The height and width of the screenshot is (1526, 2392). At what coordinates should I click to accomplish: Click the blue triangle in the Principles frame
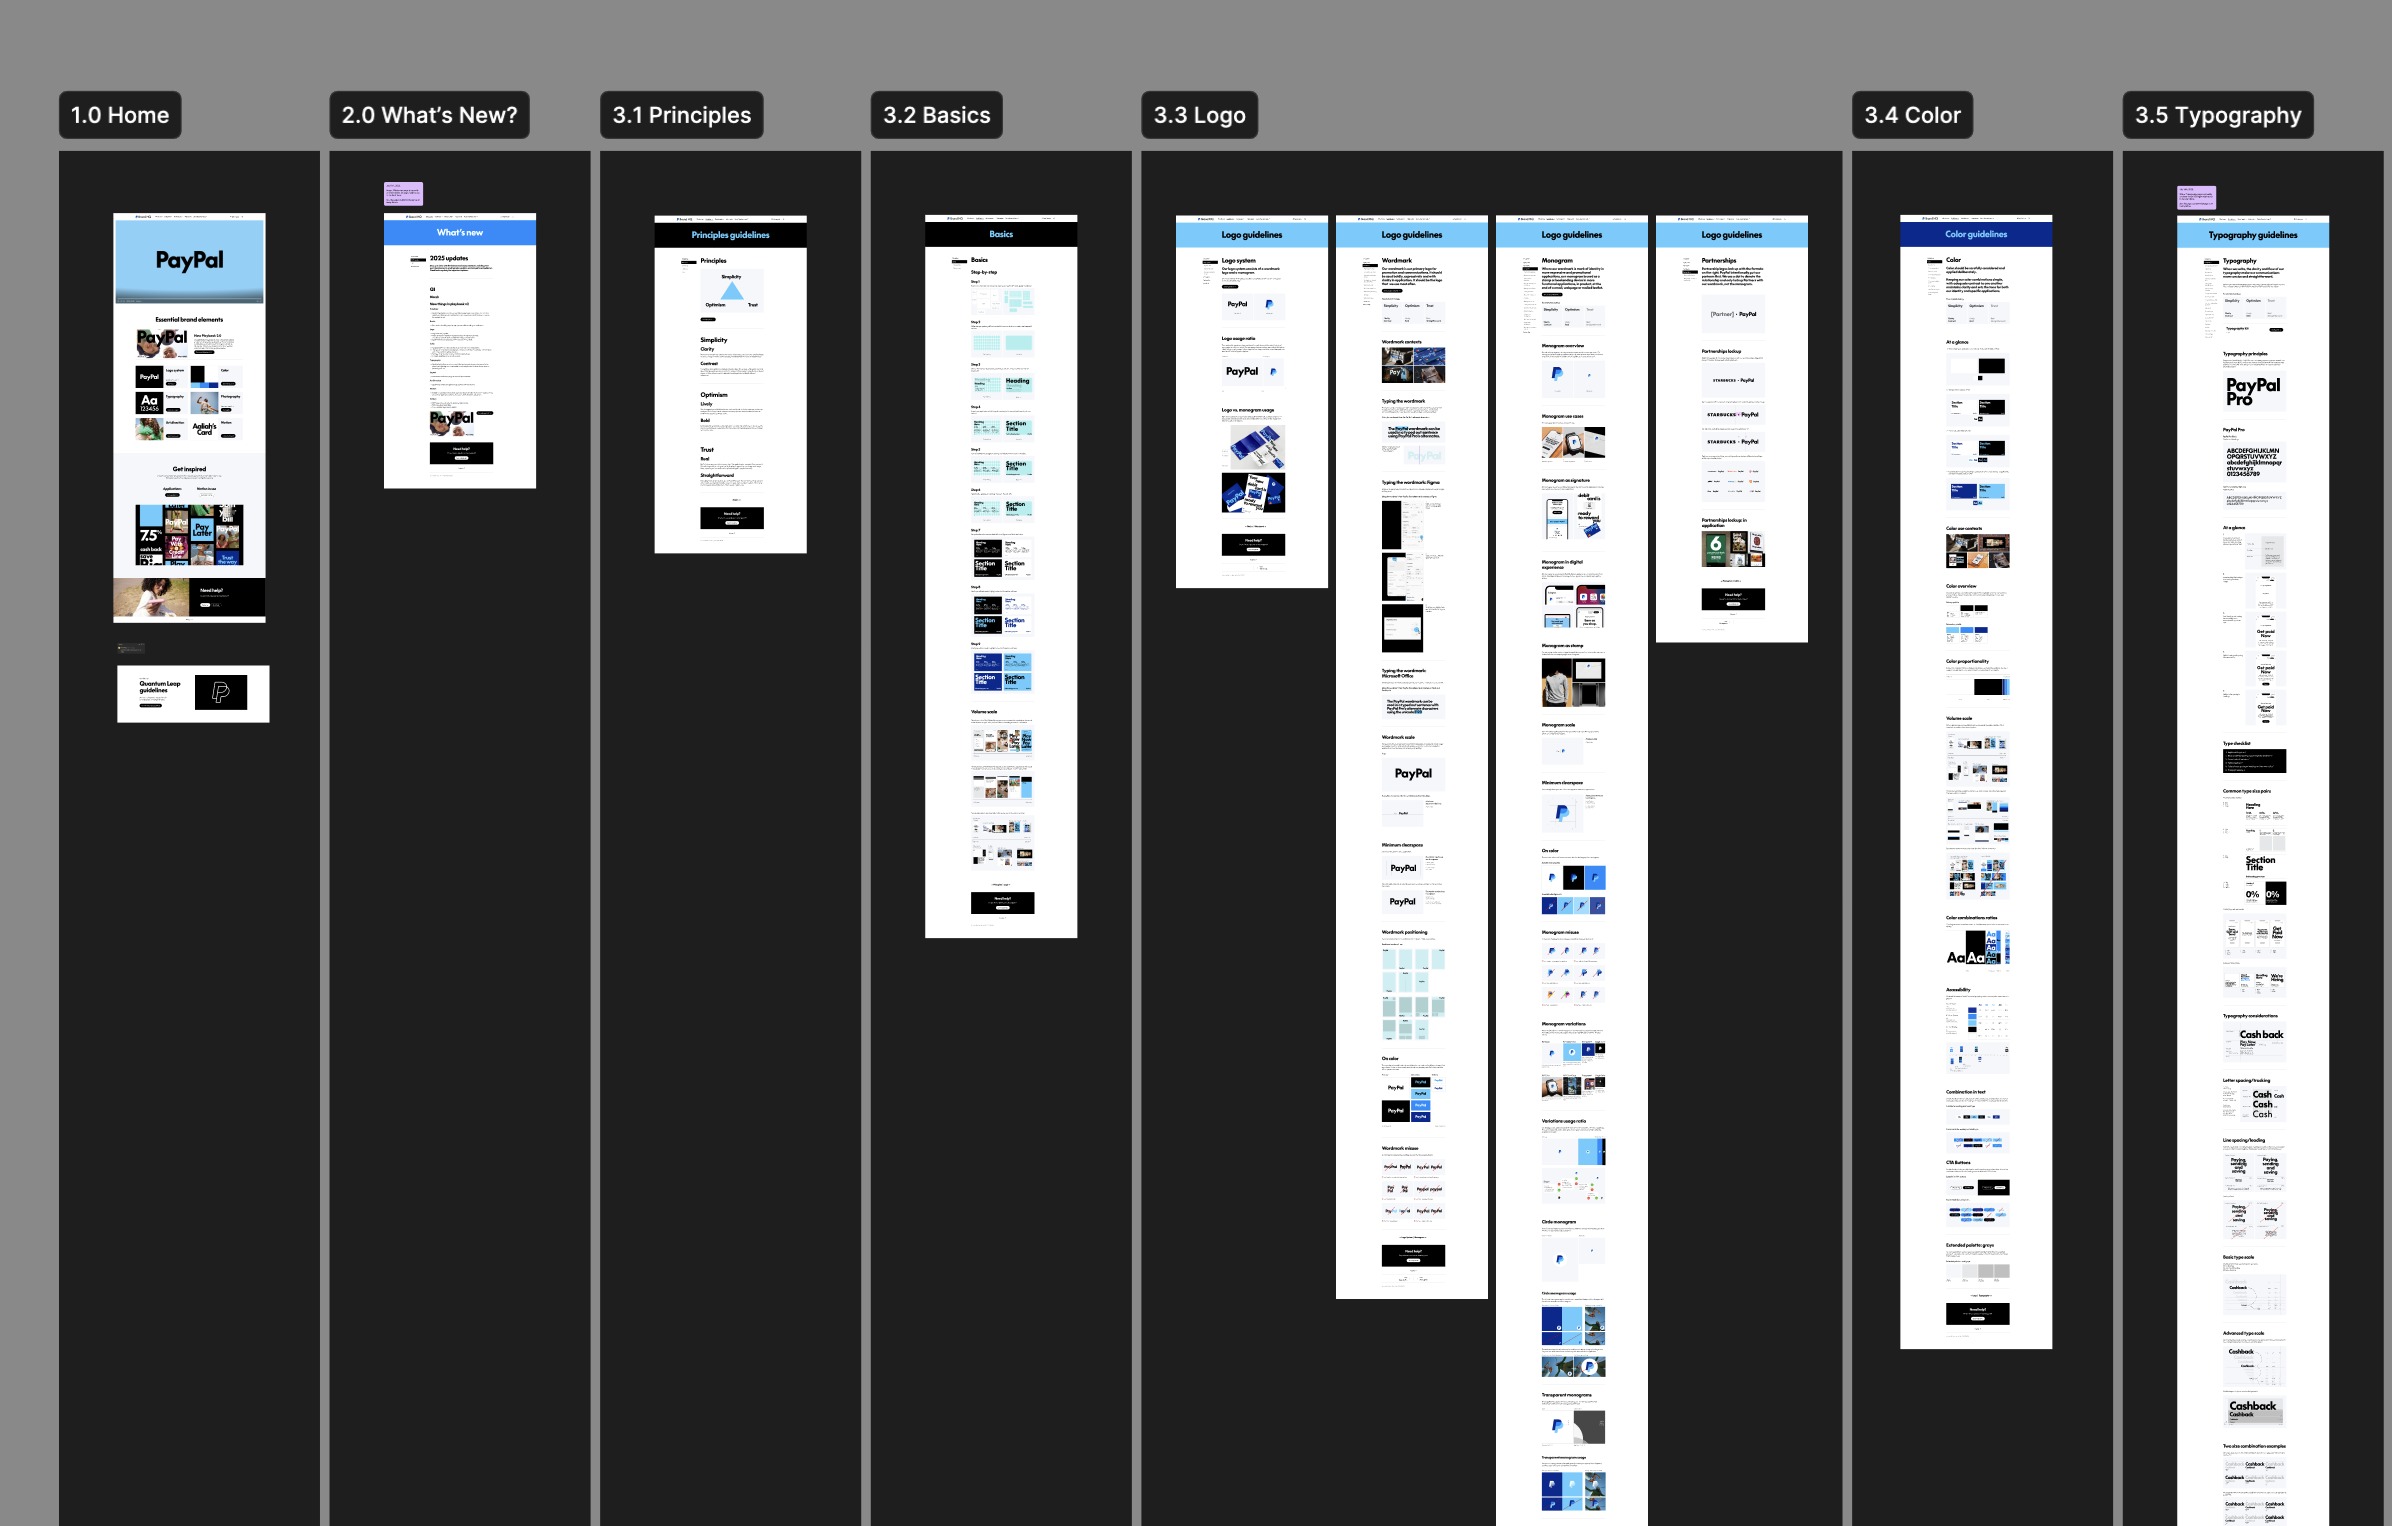[x=732, y=291]
